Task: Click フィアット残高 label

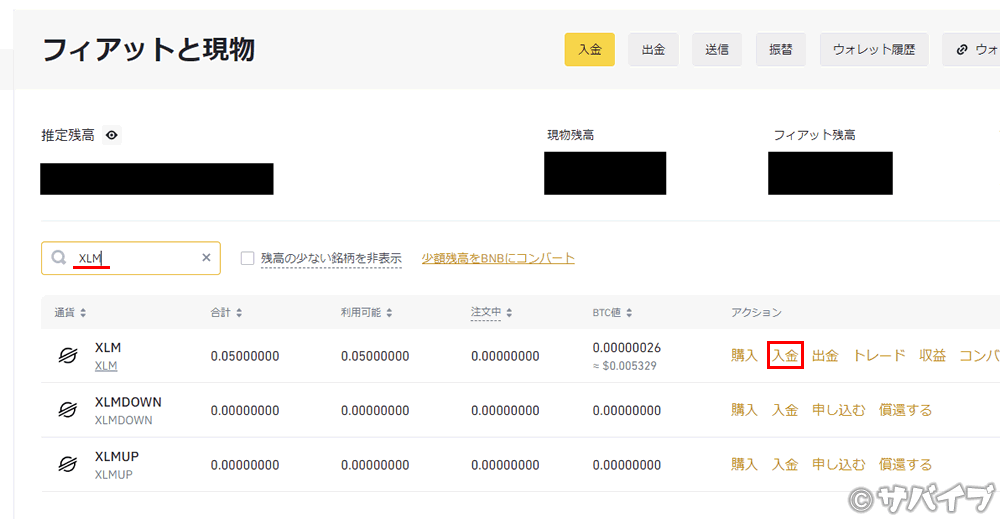Action: tap(814, 135)
